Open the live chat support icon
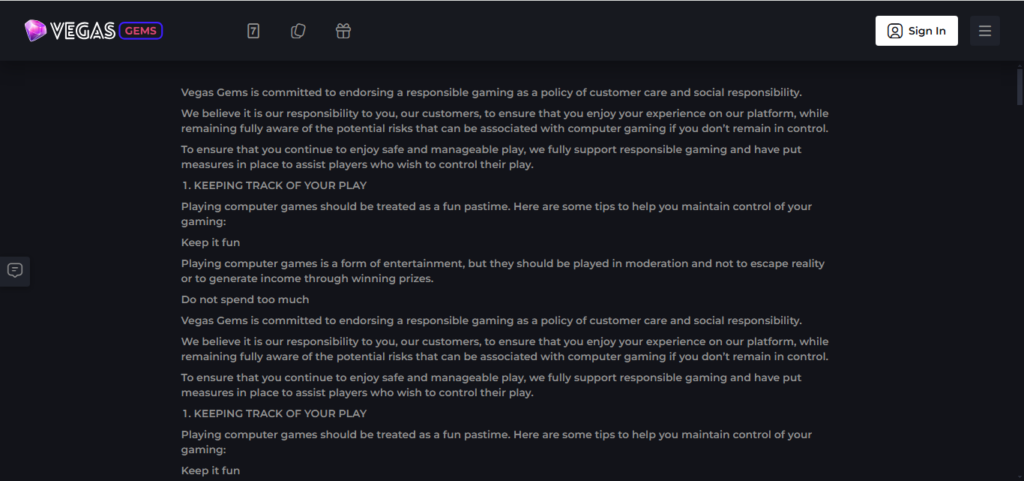The image size is (1024, 481). 15,271
